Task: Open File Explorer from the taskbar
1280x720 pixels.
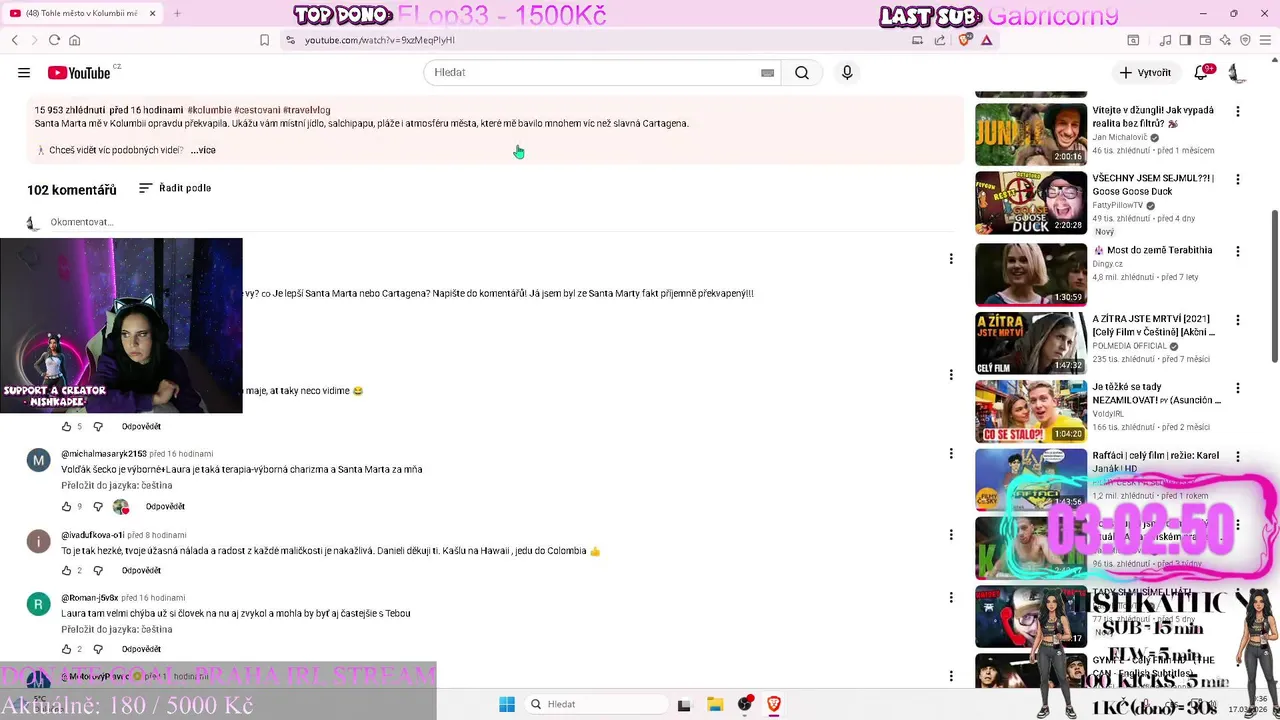Action: click(715, 704)
